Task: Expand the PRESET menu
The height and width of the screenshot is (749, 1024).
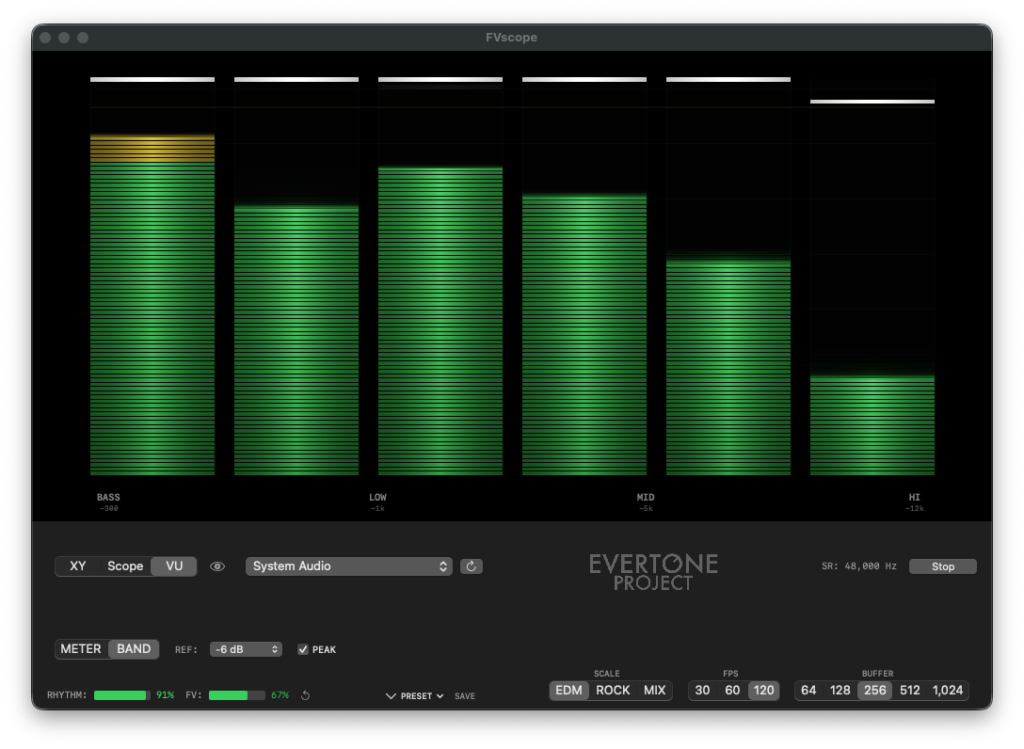Action: click(421, 696)
